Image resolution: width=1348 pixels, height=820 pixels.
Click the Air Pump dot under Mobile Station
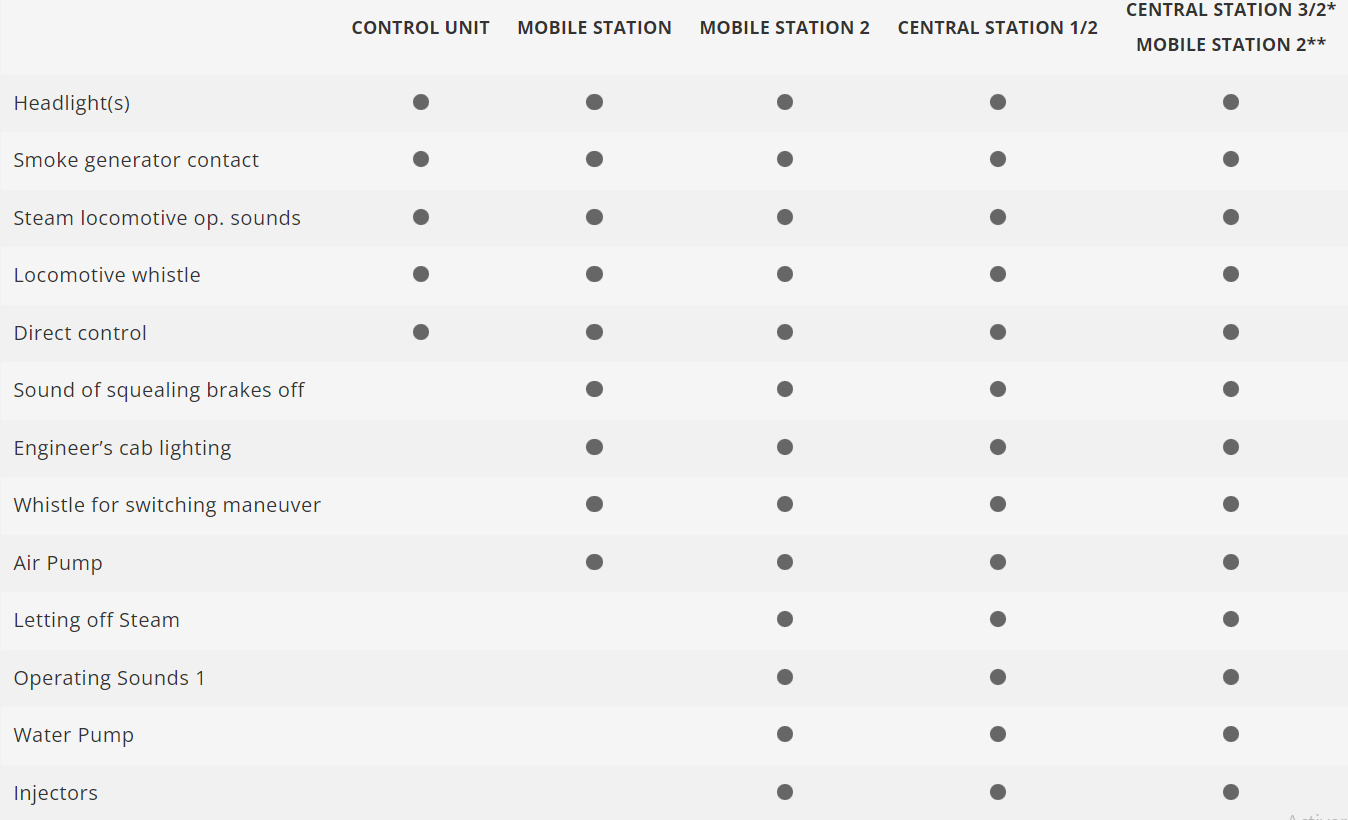(x=594, y=562)
